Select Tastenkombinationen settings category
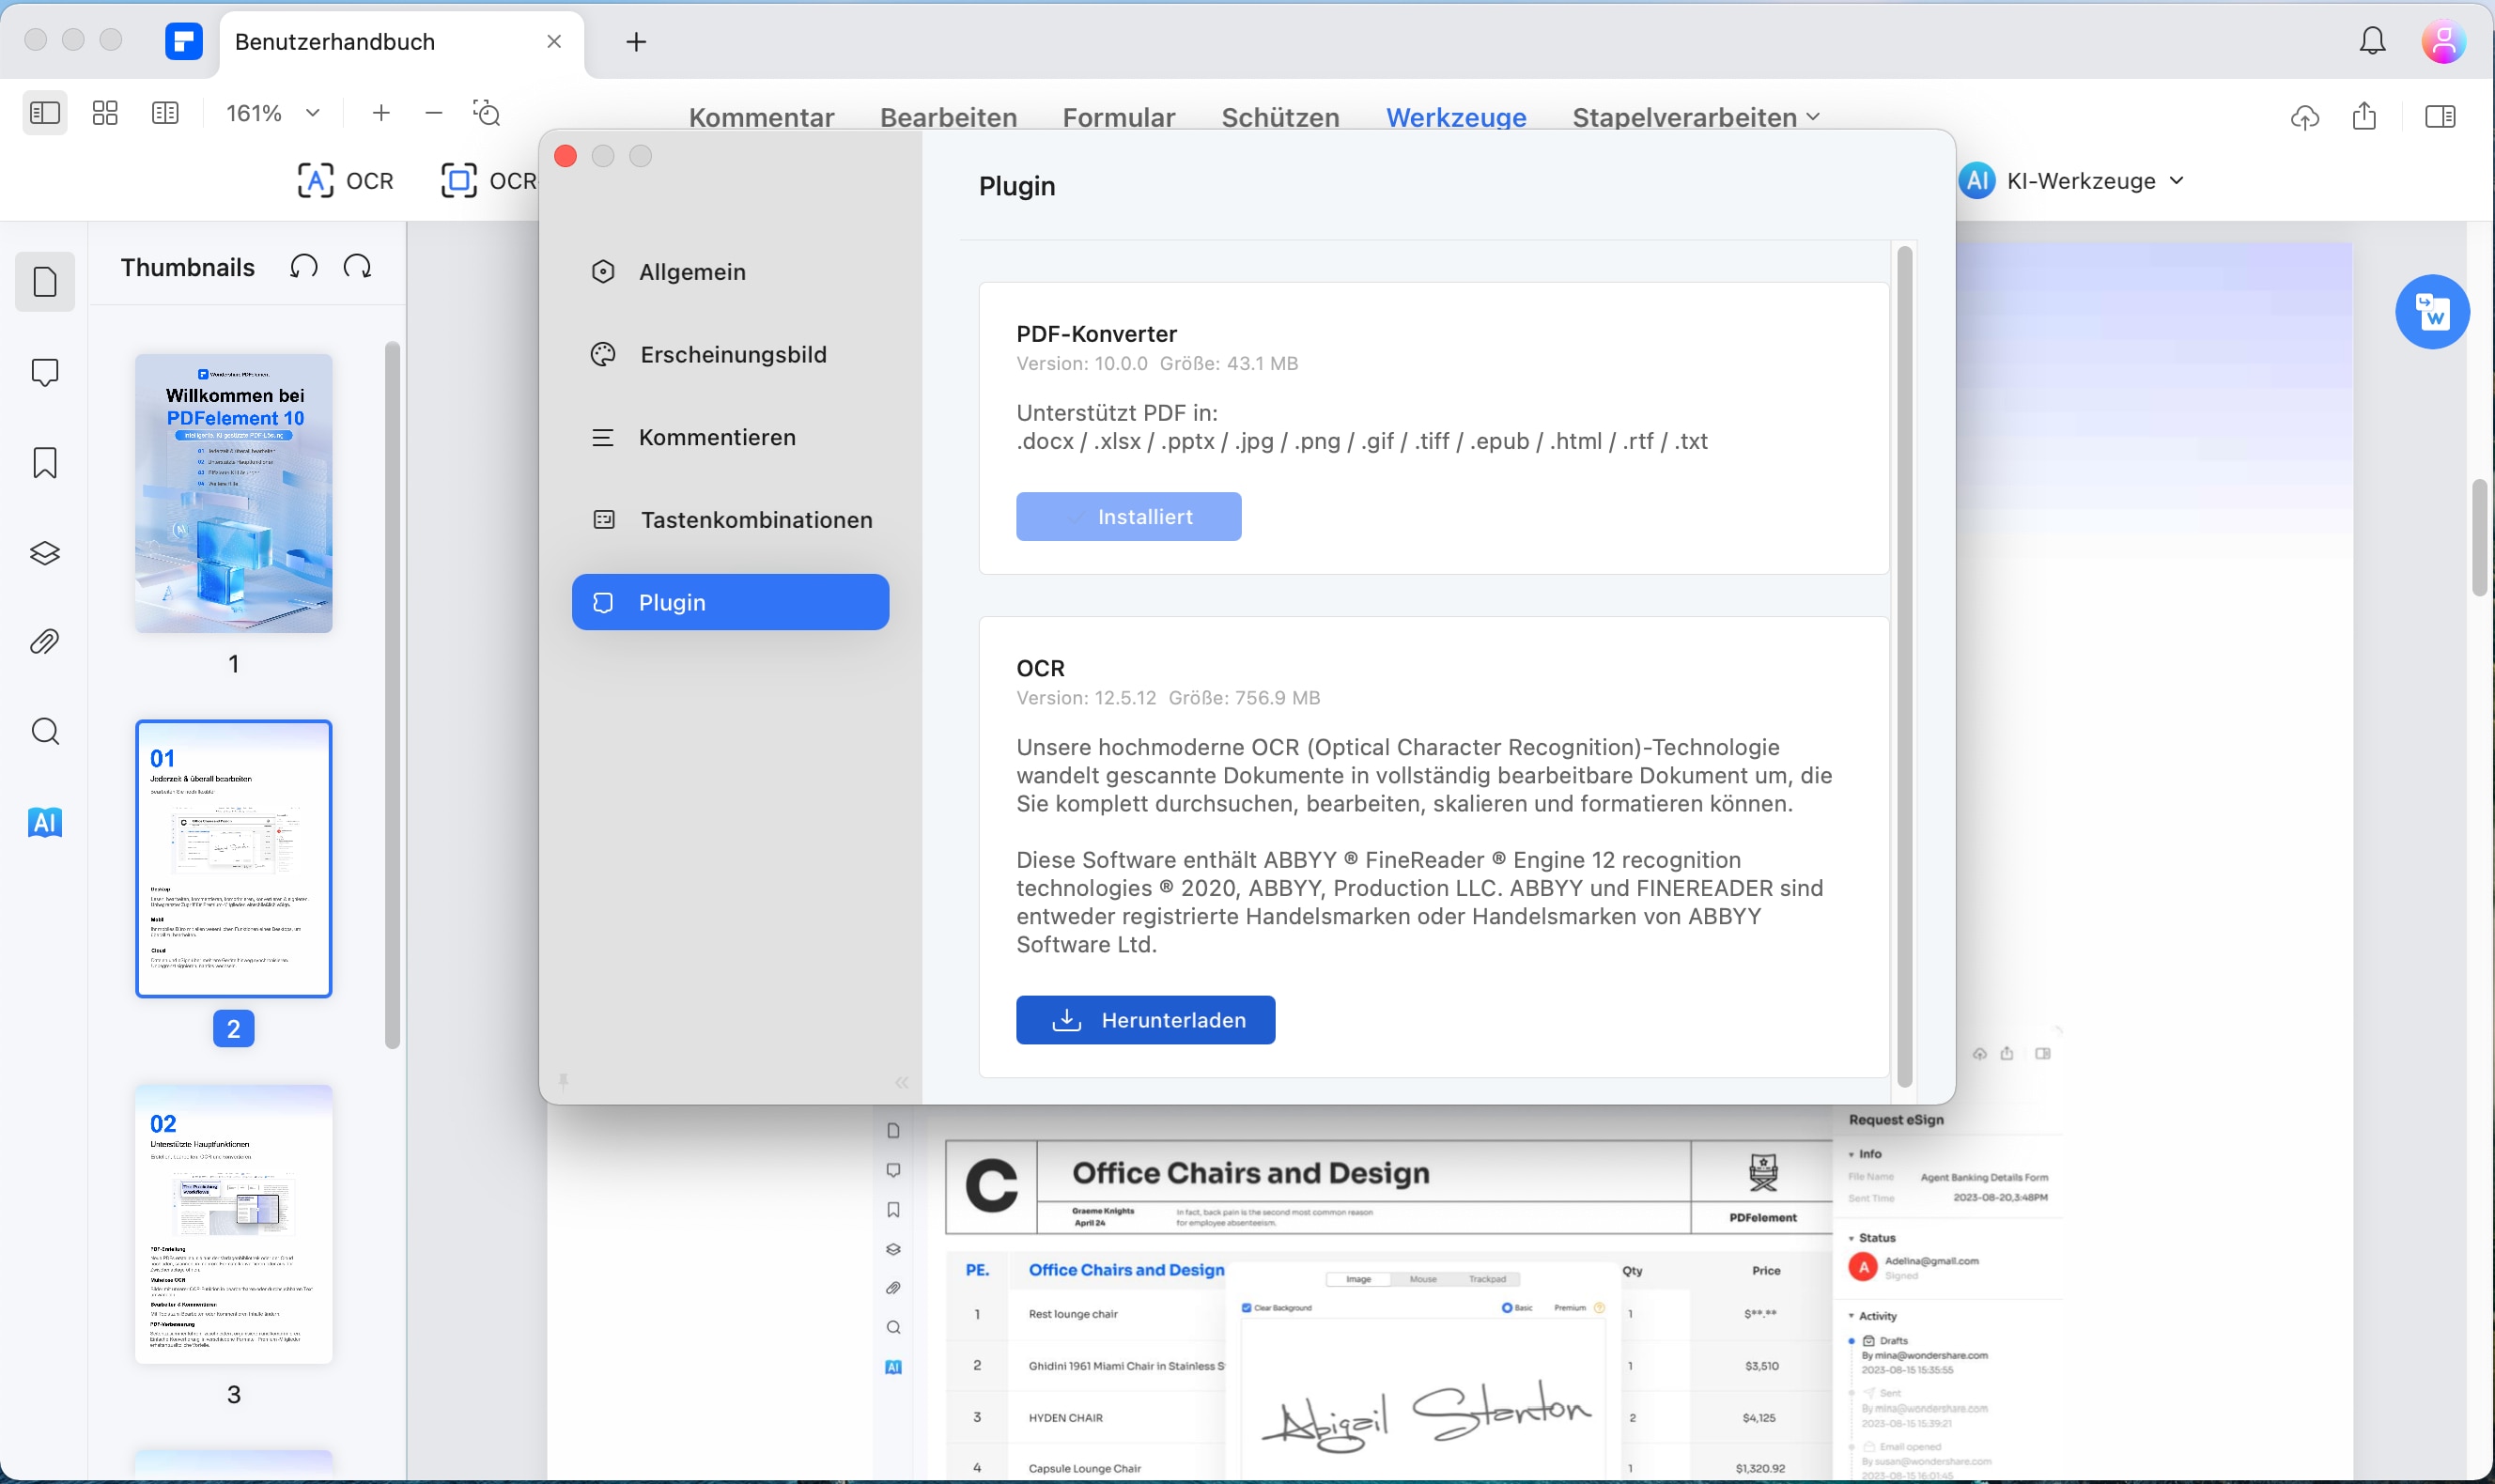The height and width of the screenshot is (1484, 2495). [x=730, y=520]
